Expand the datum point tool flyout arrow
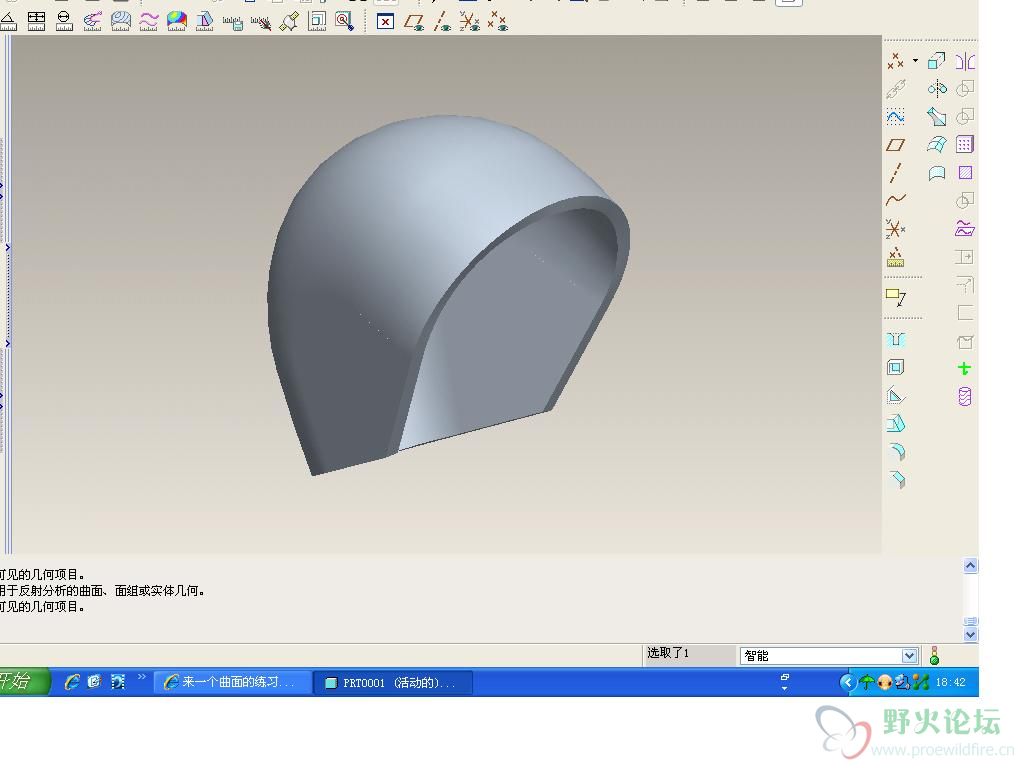Viewport: 1024px width, 768px height. [915, 61]
